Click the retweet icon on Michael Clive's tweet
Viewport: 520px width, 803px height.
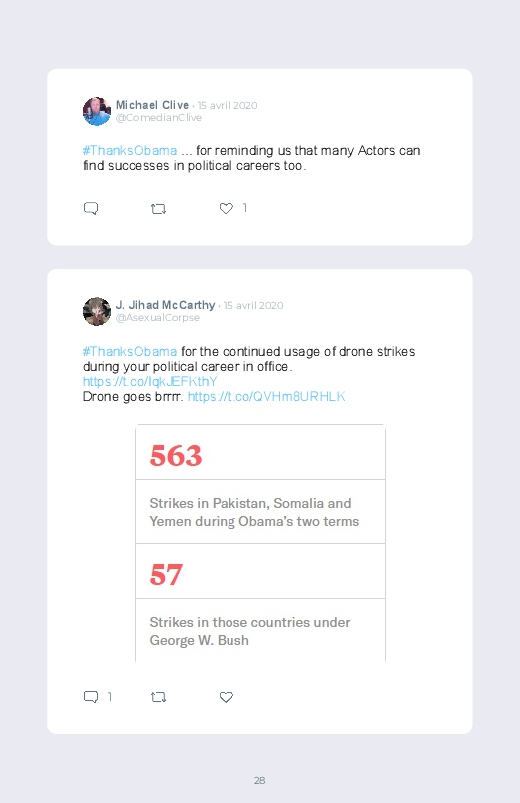[x=158, y=209]
